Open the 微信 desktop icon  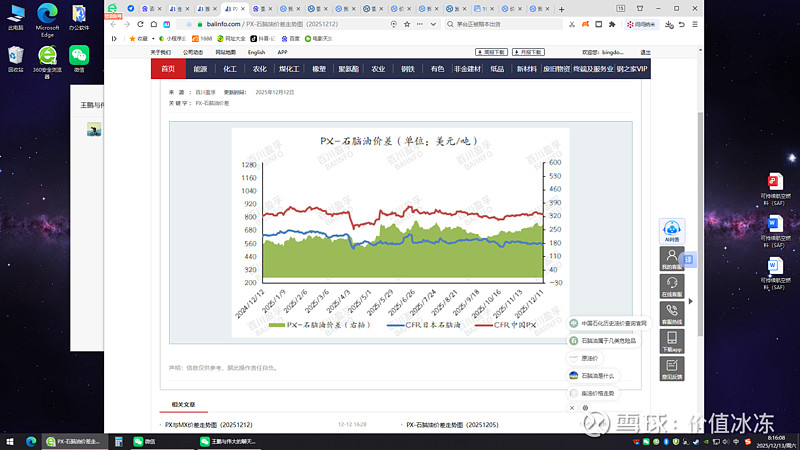[x=78, y=59]
